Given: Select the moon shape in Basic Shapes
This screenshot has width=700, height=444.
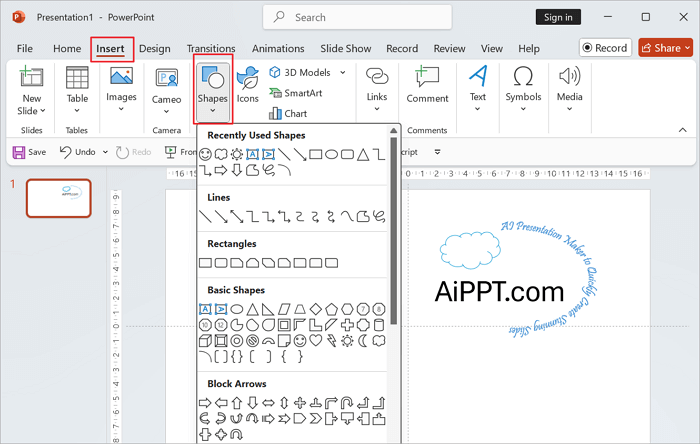Looking at the screenshot, I should 363,341.
